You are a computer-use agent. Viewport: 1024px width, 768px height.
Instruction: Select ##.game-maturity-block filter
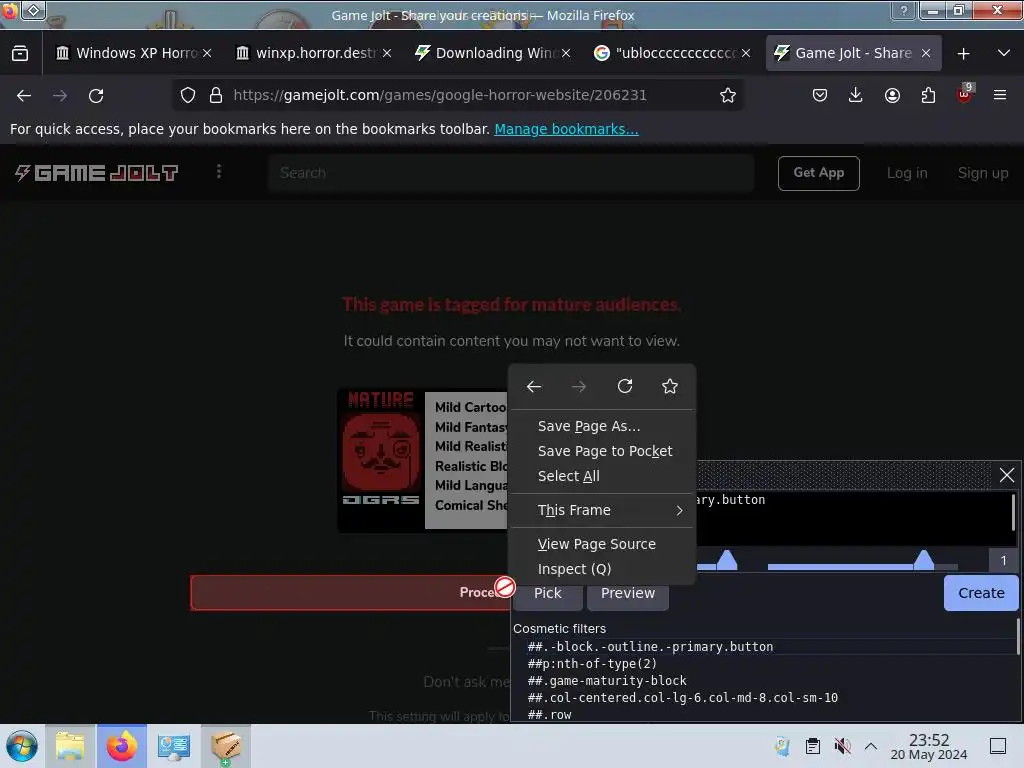coord(607,680)
